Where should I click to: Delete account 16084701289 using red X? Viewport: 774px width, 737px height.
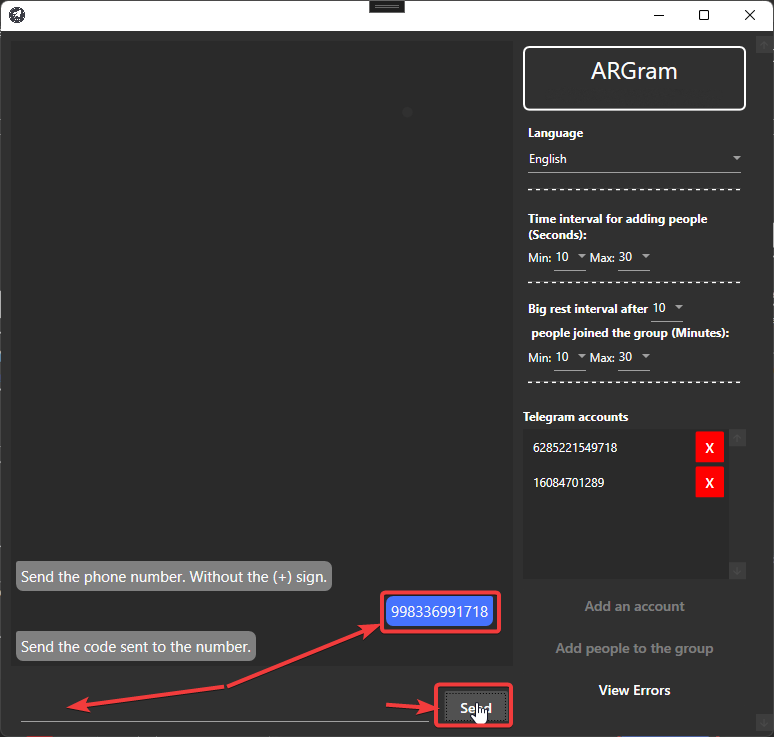709,483
